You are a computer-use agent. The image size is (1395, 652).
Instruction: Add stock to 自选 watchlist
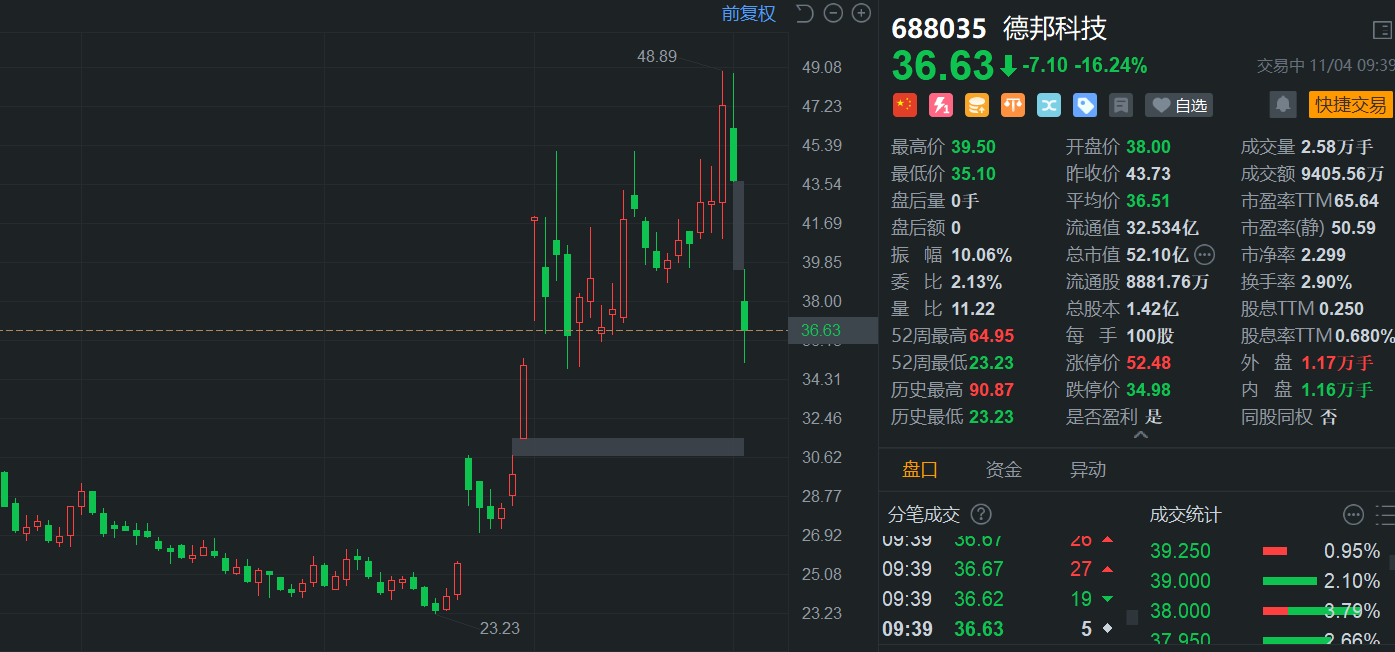1179,104
